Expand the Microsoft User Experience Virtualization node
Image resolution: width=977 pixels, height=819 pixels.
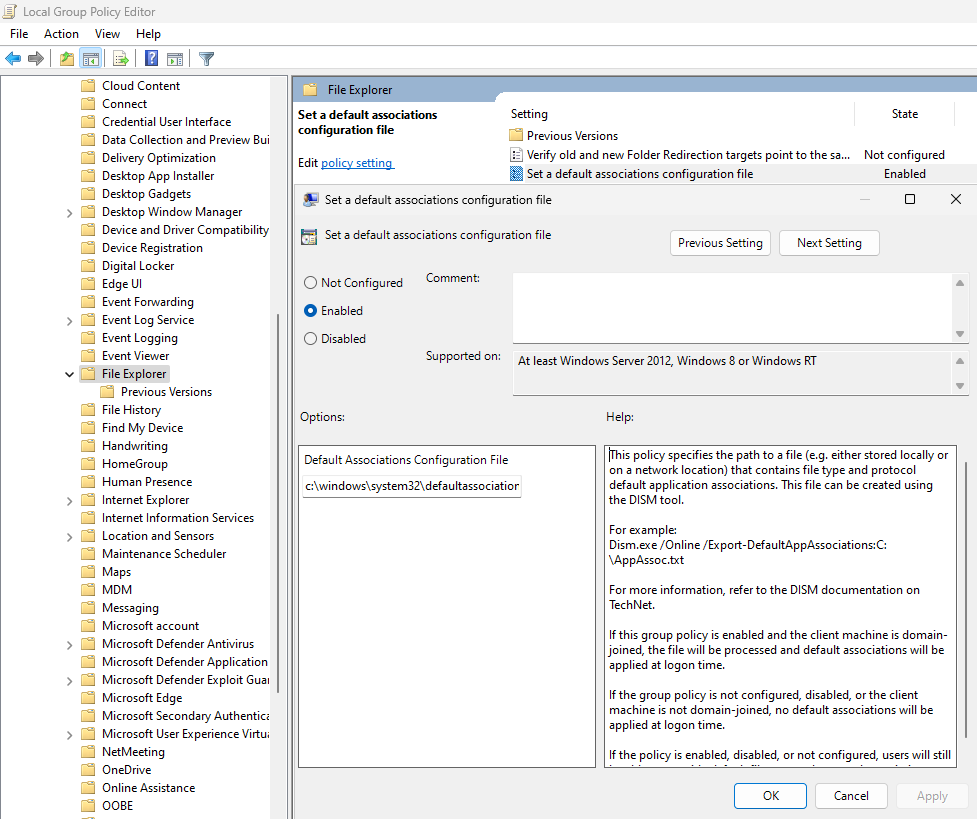tap(69, 735)
